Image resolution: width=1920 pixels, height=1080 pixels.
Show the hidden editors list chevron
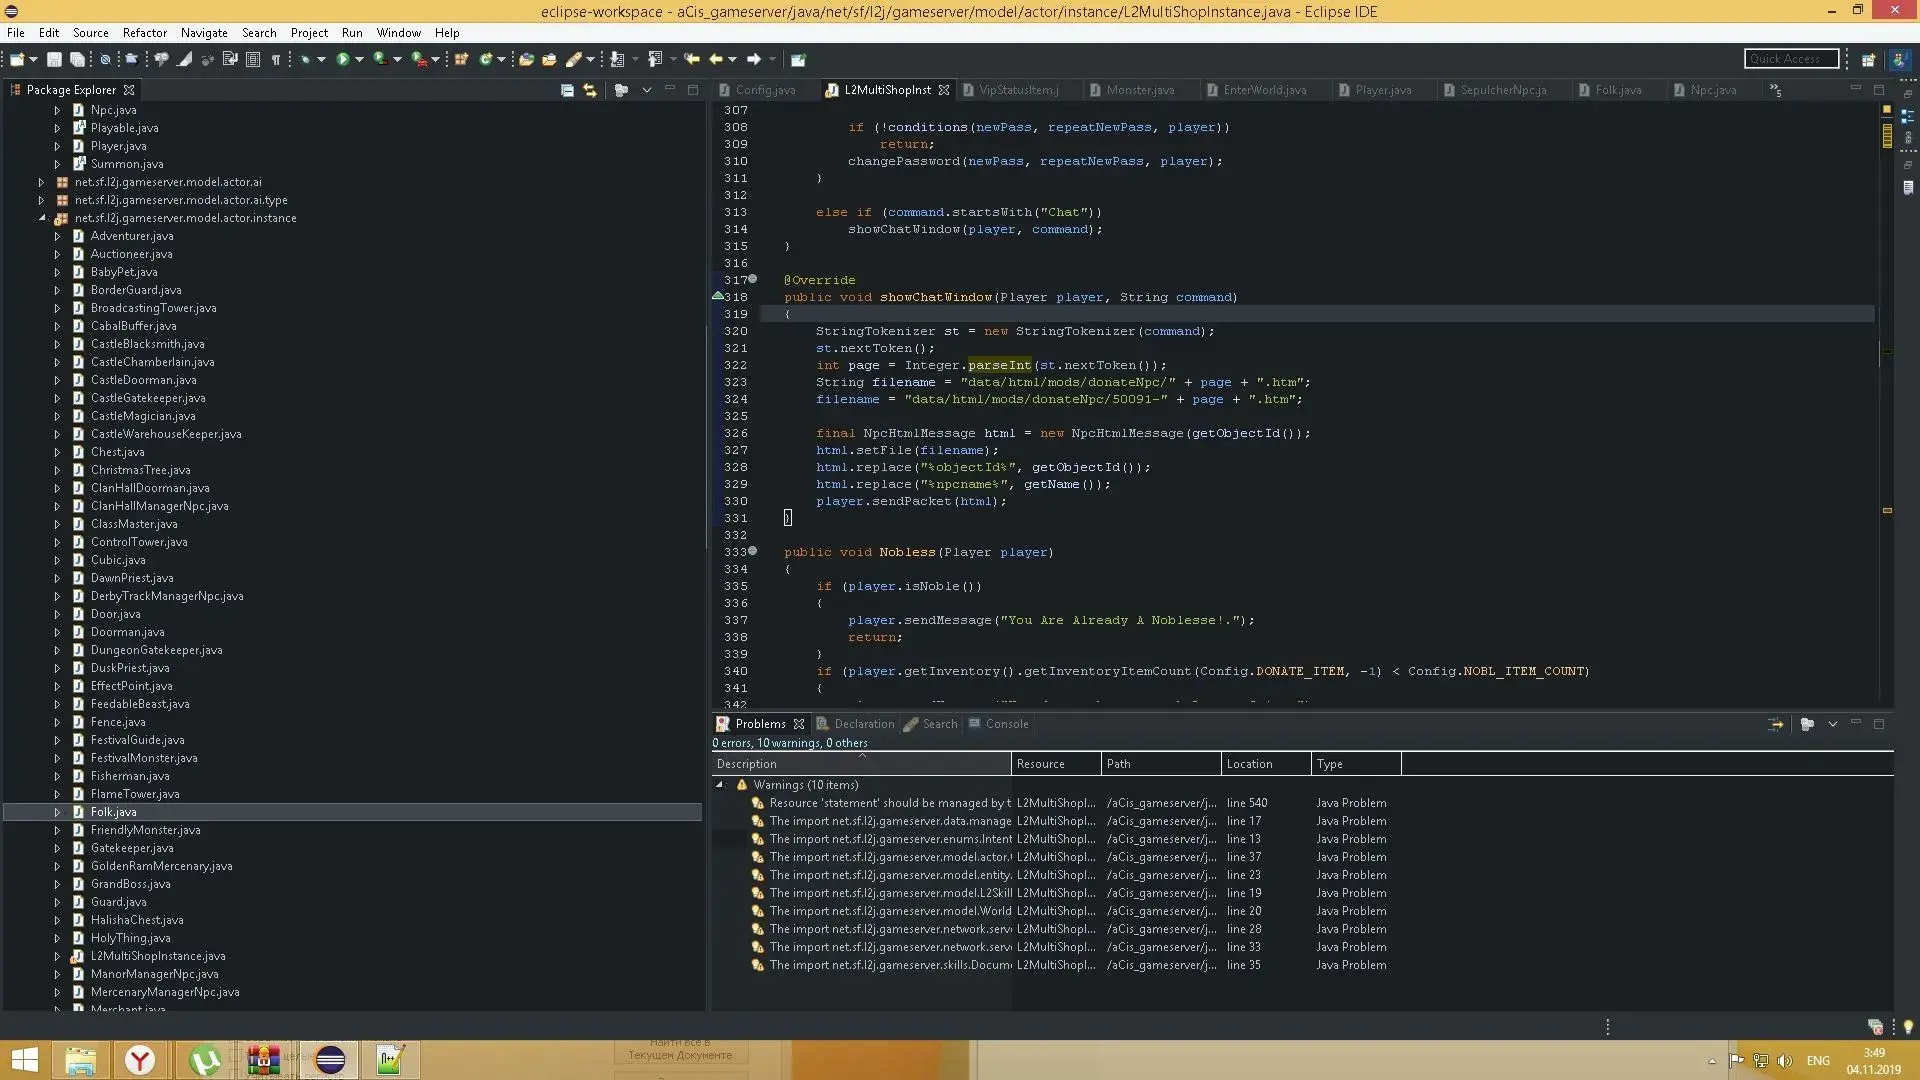click(x=1775, y=90)
